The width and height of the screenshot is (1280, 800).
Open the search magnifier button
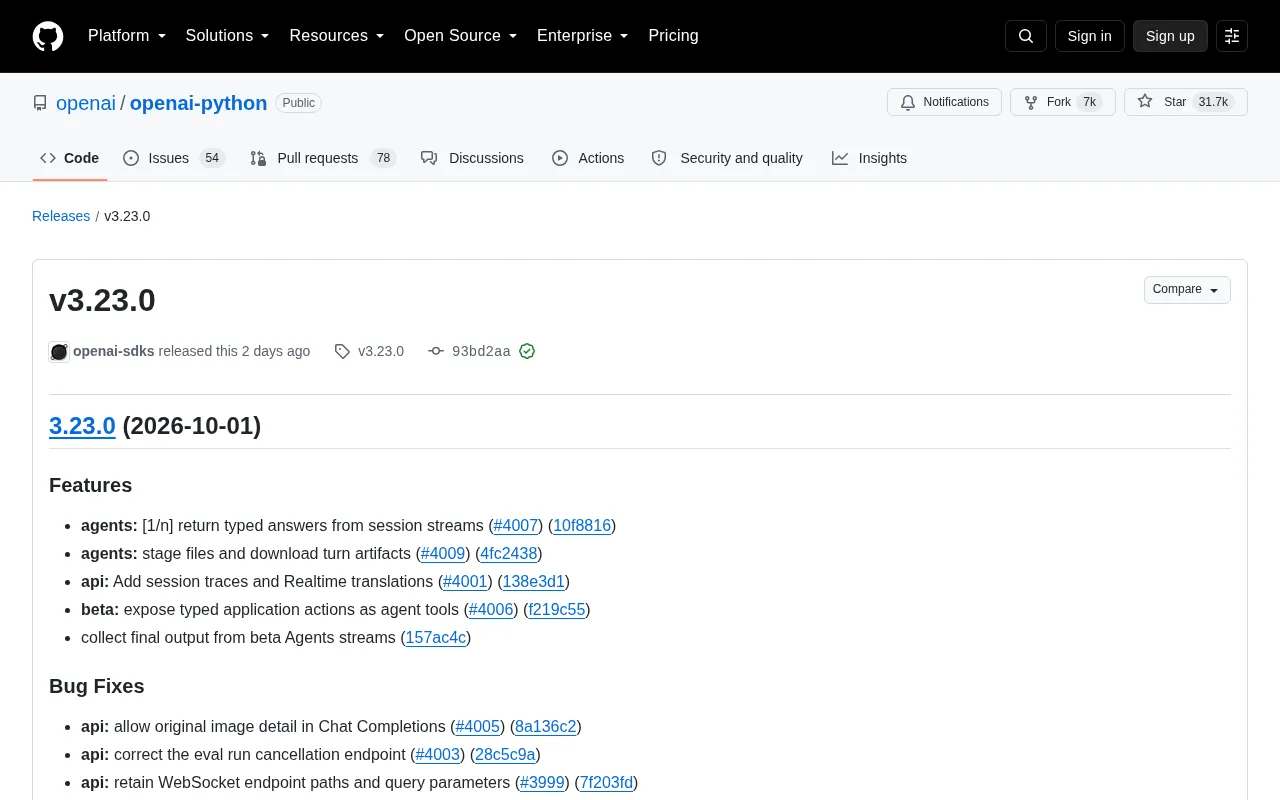click(1026, 36)
